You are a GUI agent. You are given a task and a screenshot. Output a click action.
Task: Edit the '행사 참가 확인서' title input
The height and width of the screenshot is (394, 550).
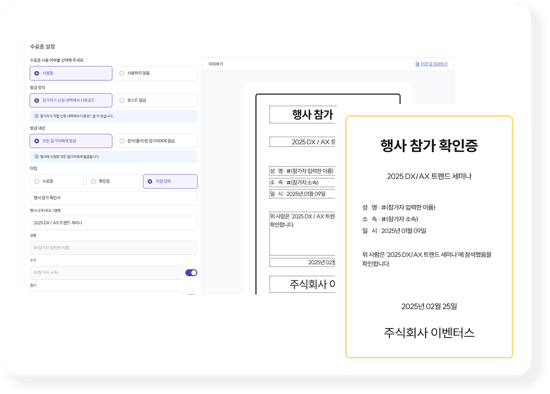coord(113,198)
